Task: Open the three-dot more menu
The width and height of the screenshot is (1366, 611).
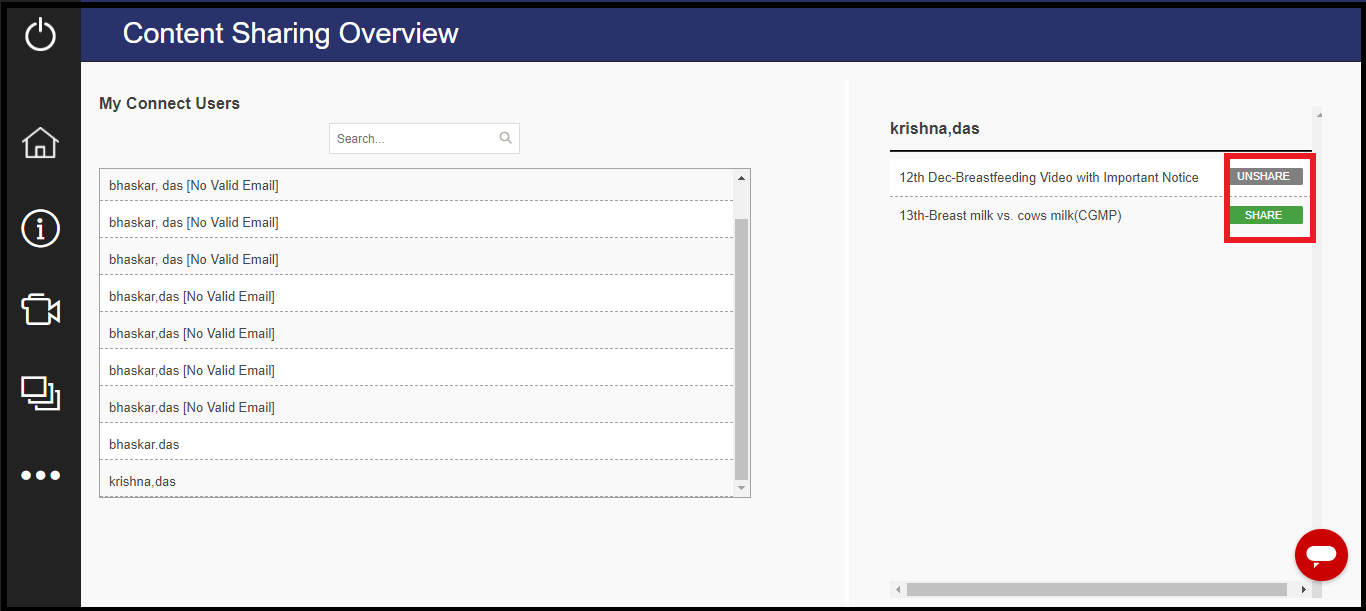Action: 40,475
